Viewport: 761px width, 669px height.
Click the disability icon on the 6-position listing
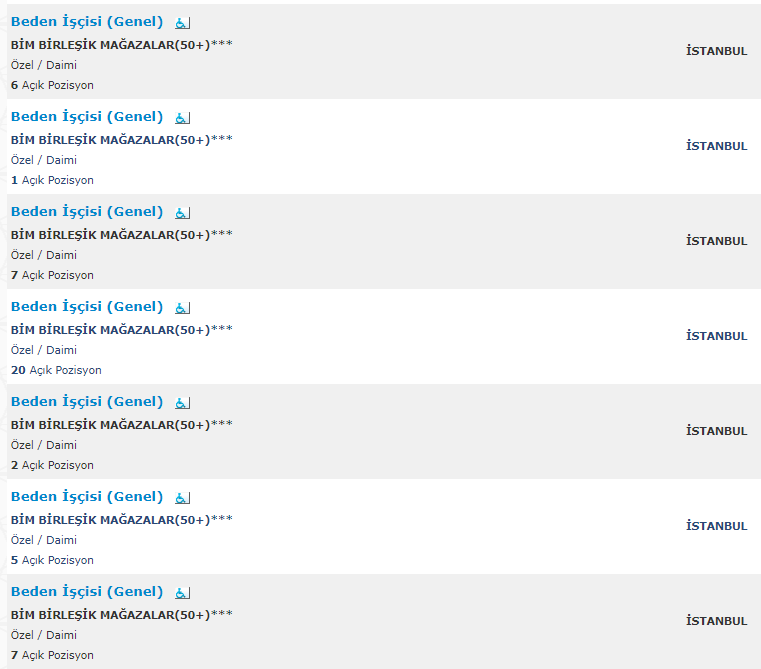[182, 23]
